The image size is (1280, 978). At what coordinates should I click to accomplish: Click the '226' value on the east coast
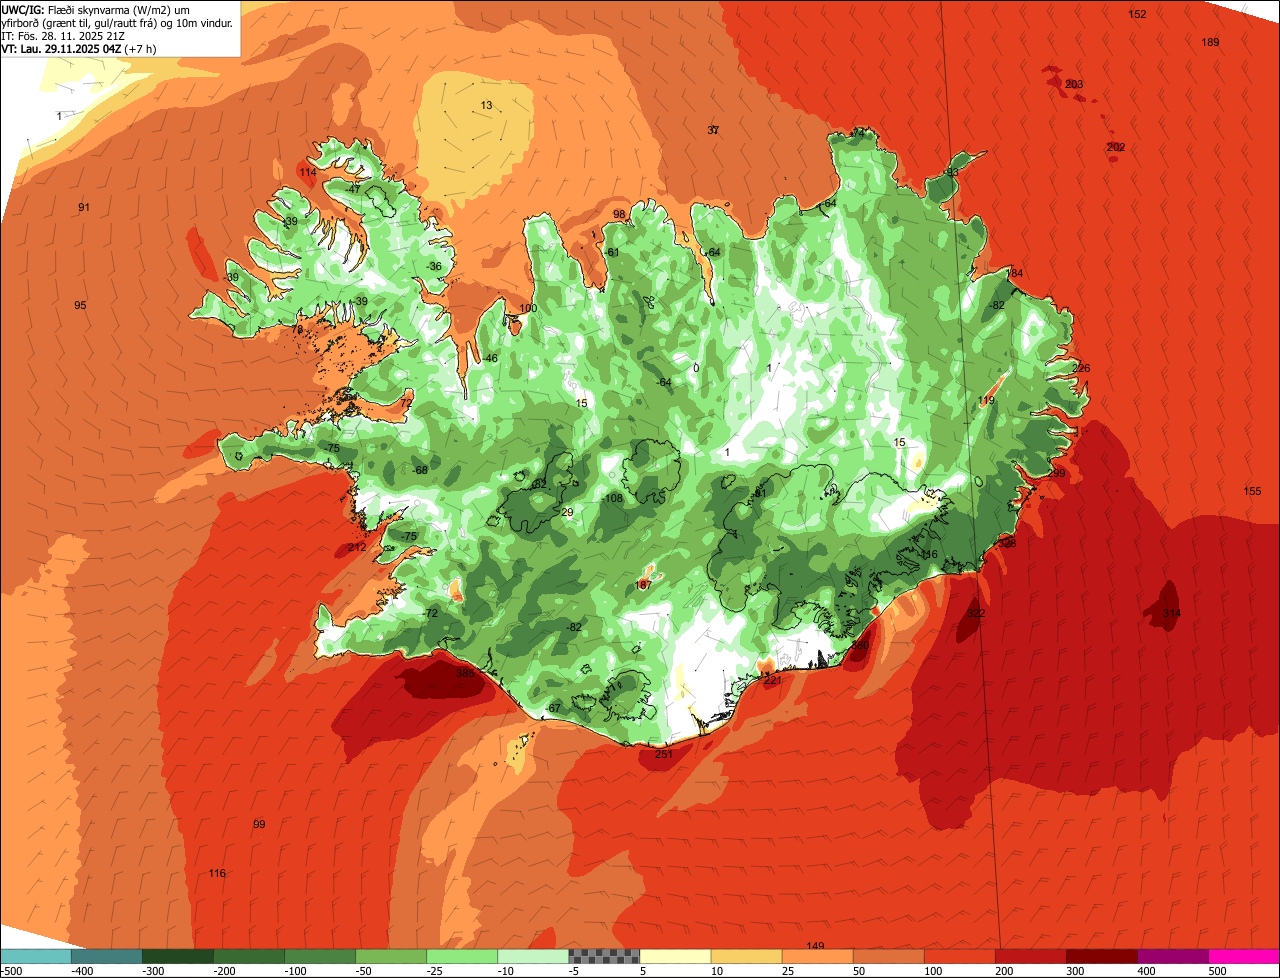point(1081,368)
